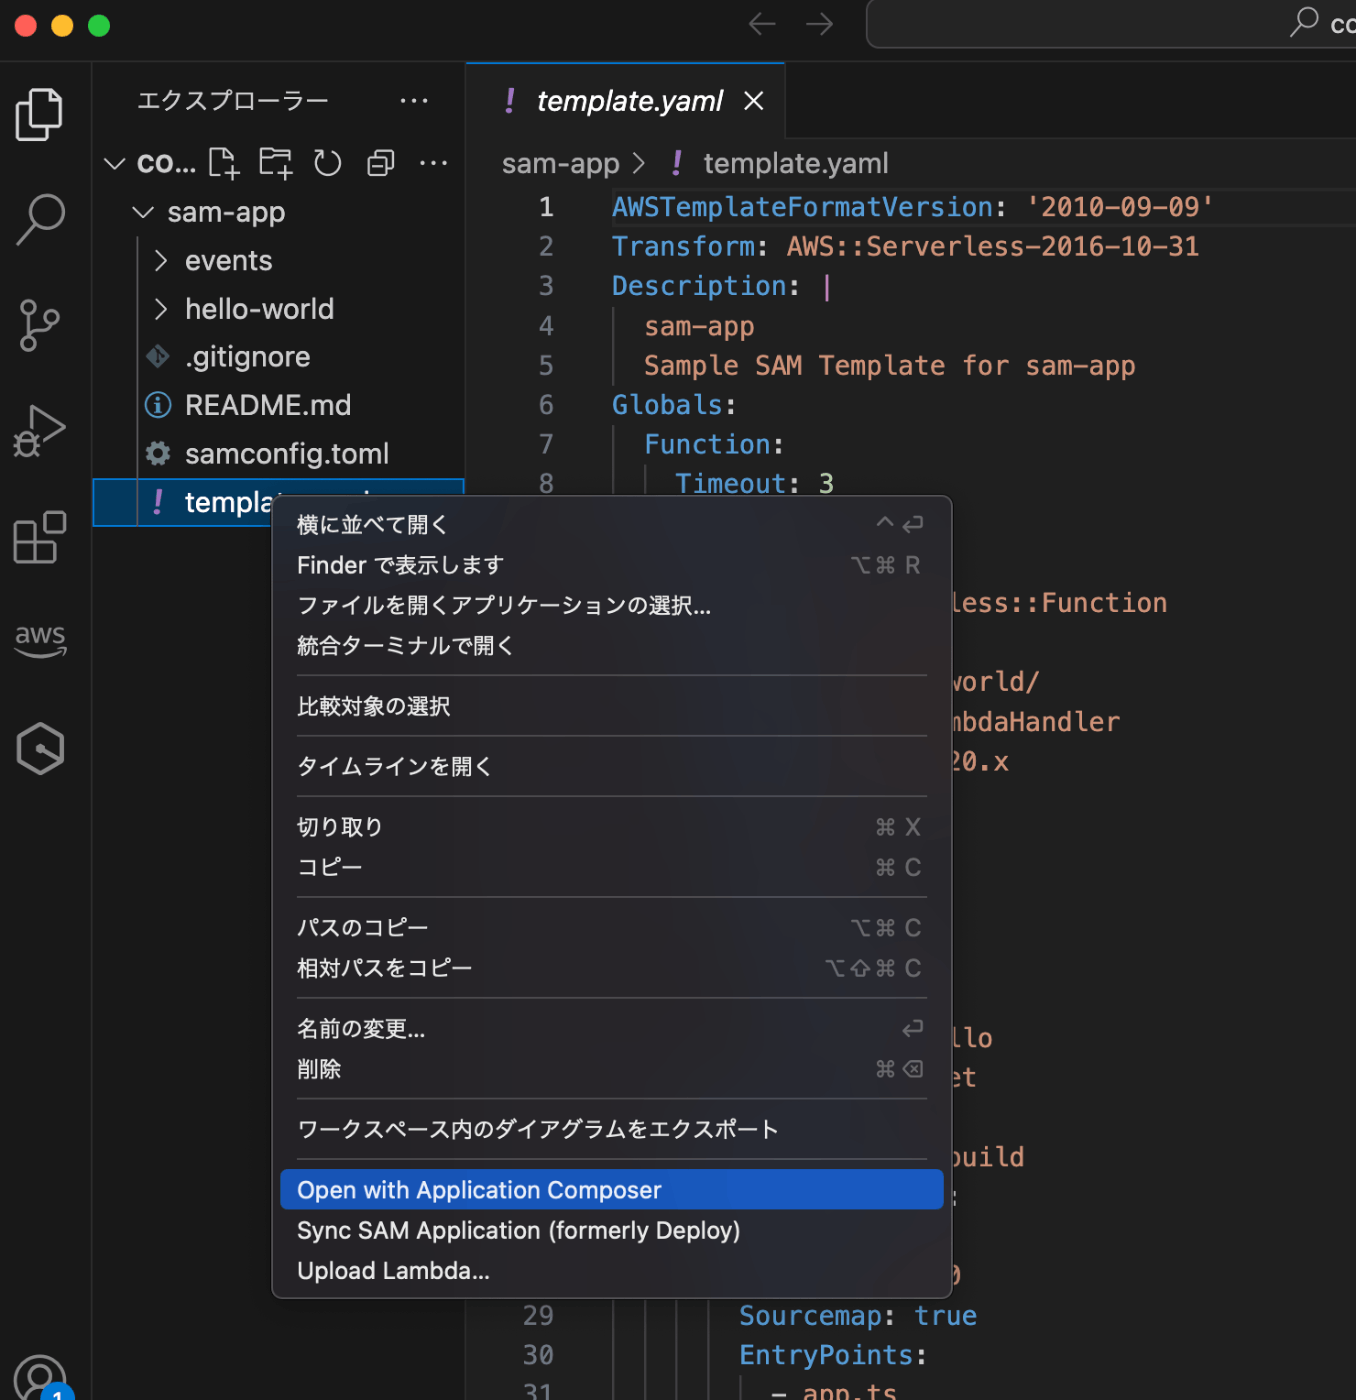This screenshot has width=1356, height=1400.
Task: Choose タイムラインを開く menu entry
Action: point(611,766)
